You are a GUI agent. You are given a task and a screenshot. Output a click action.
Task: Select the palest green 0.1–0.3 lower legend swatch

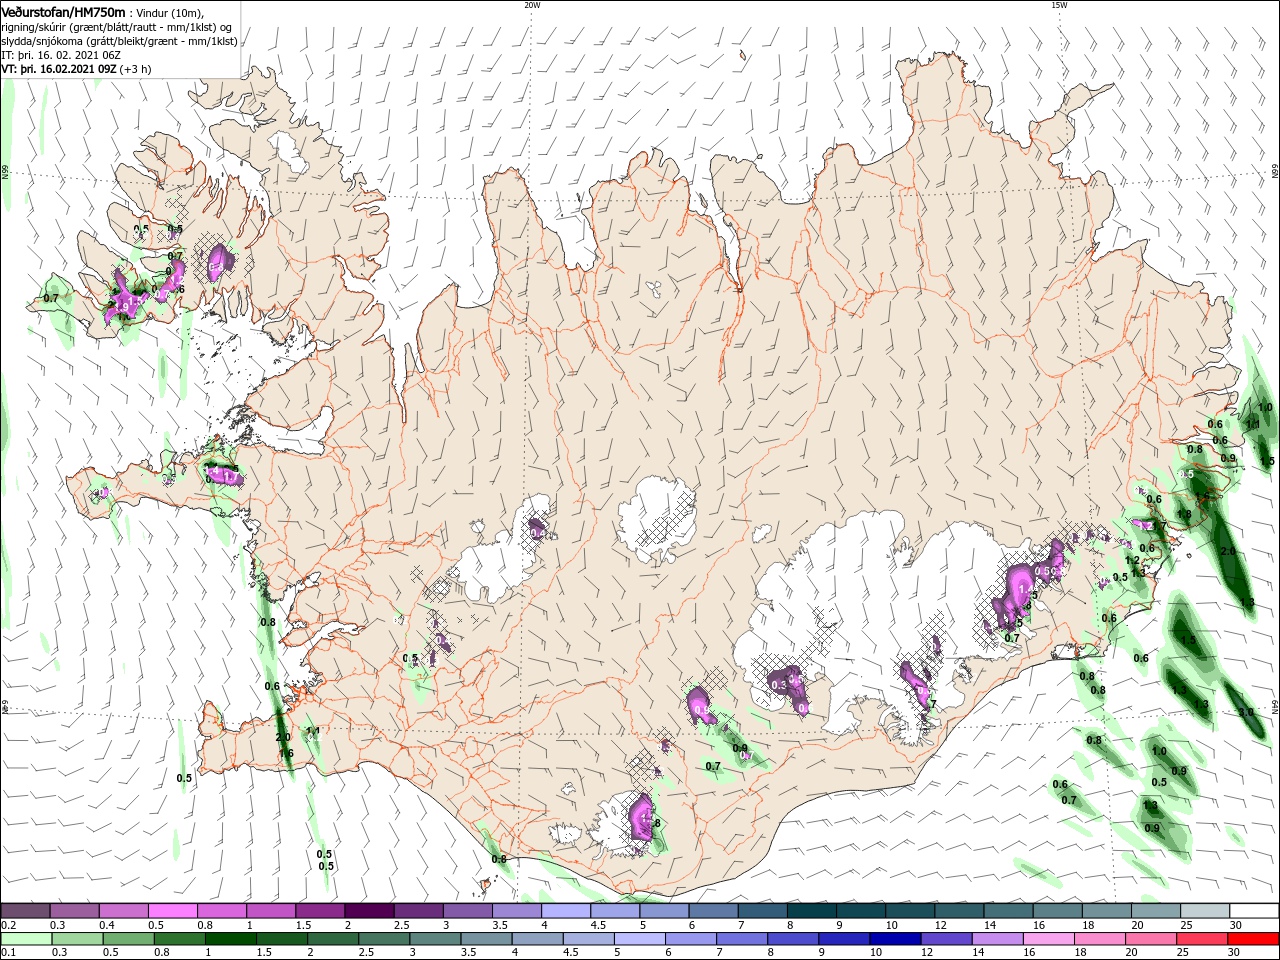[x=26, y=939]
